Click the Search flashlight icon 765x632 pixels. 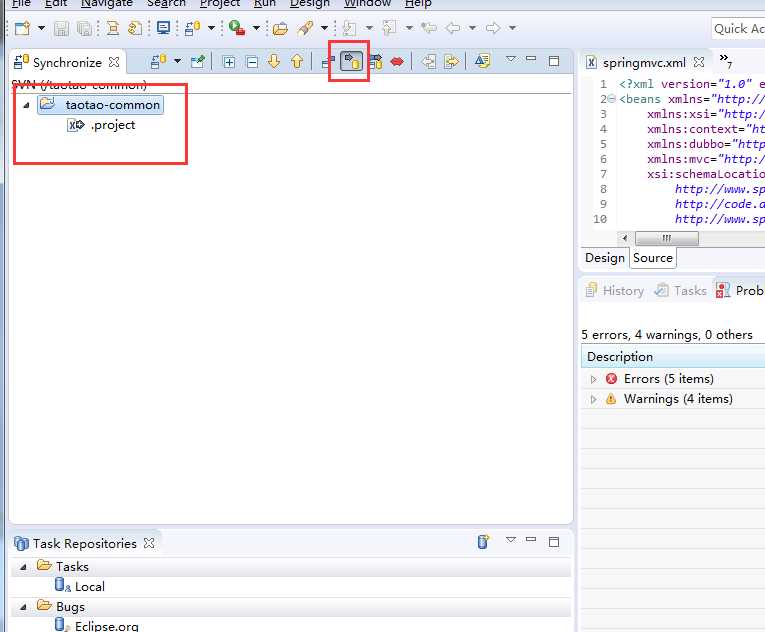tap(305, 28)
